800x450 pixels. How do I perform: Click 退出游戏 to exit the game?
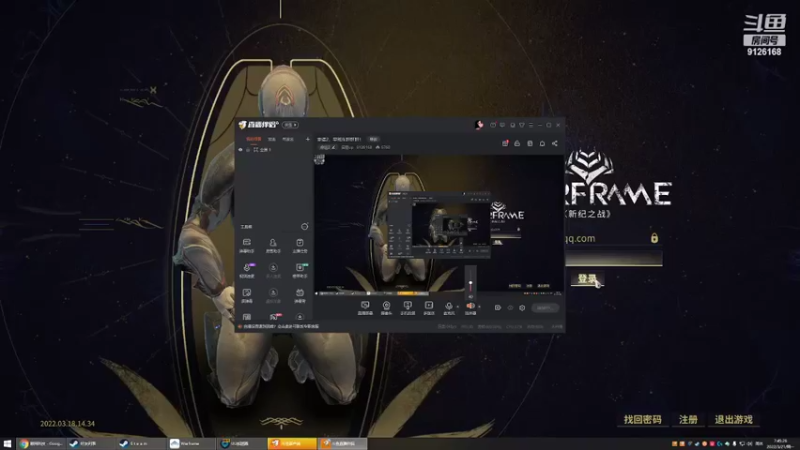coord(734,420)
